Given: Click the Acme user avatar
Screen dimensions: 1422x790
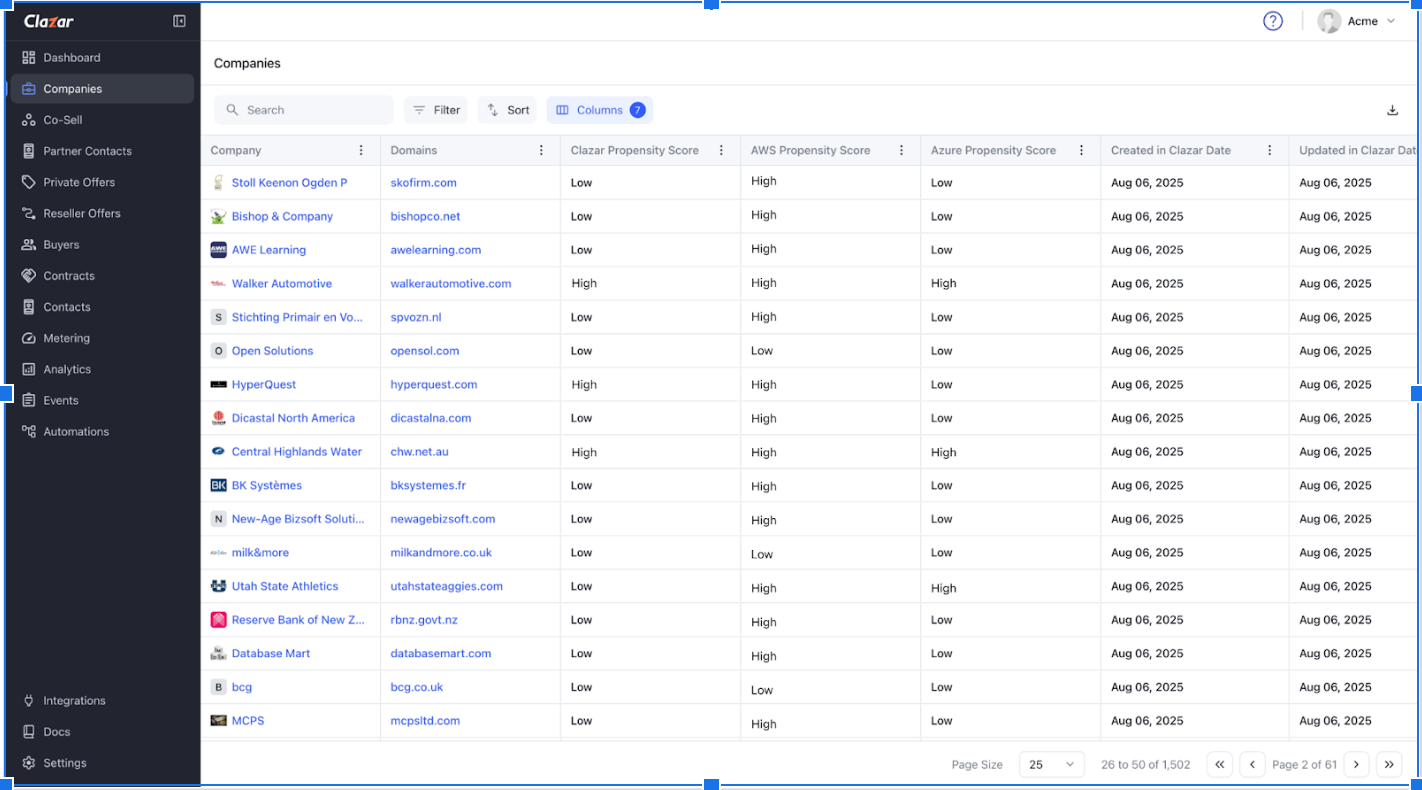Looking at the screenshot, I should click(x=1329, y=21).
